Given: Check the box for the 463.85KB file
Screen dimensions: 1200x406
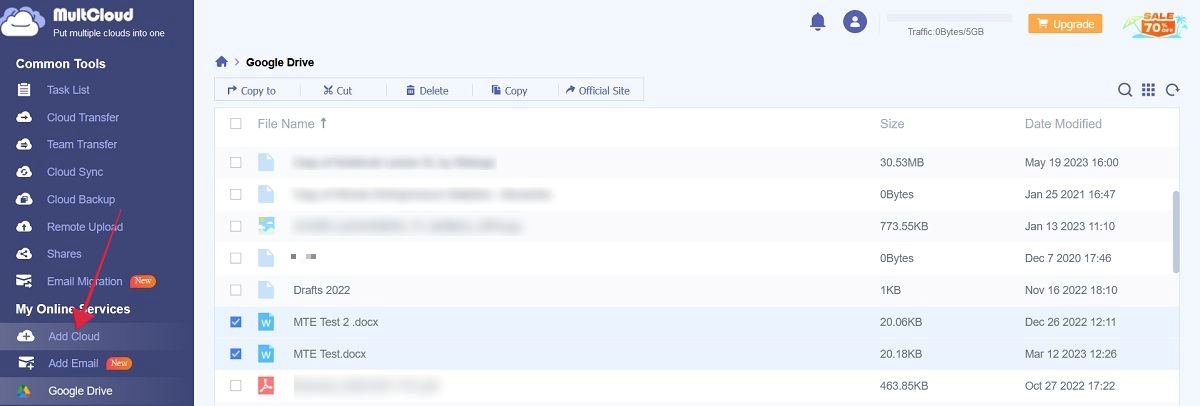Looking at the screenshot, I should (x=236, y=385).
